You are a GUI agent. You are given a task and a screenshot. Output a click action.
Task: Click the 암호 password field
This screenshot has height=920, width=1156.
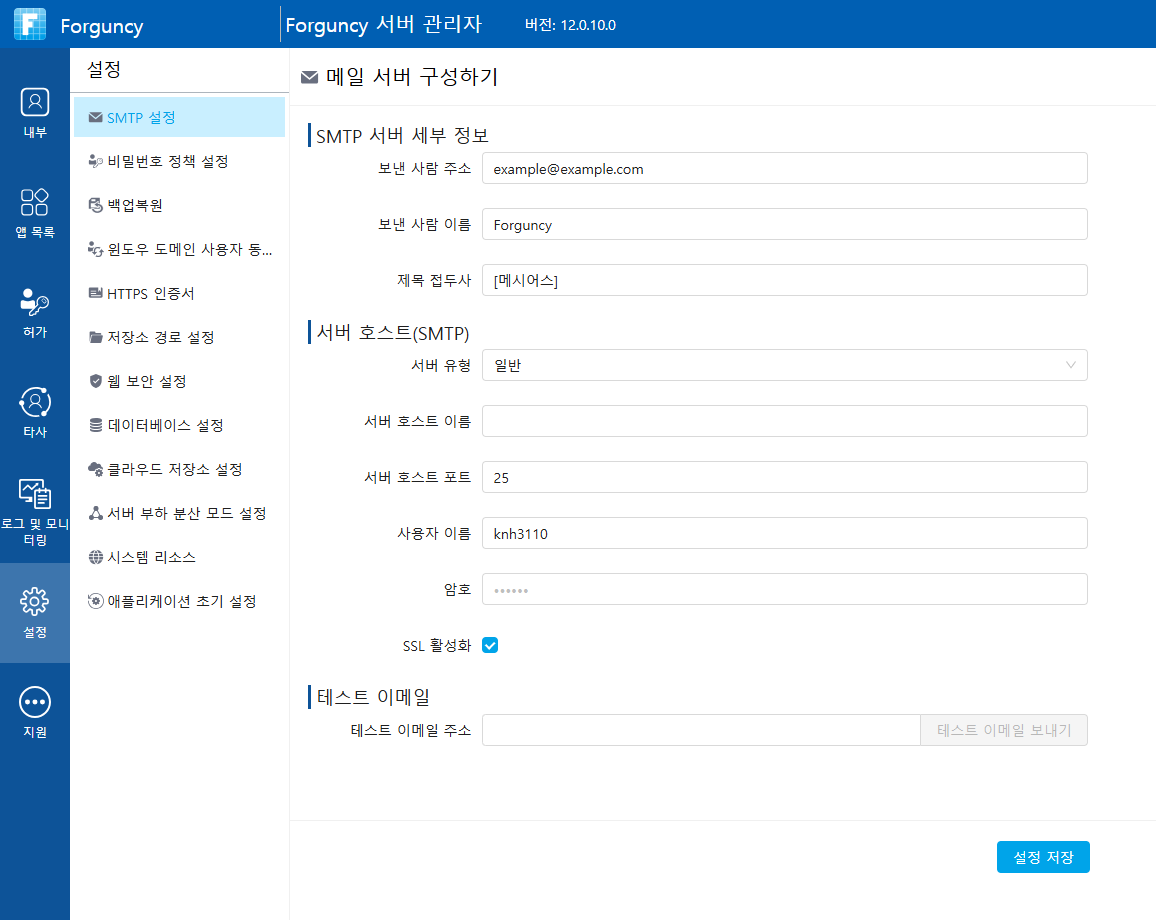point(784,589)
